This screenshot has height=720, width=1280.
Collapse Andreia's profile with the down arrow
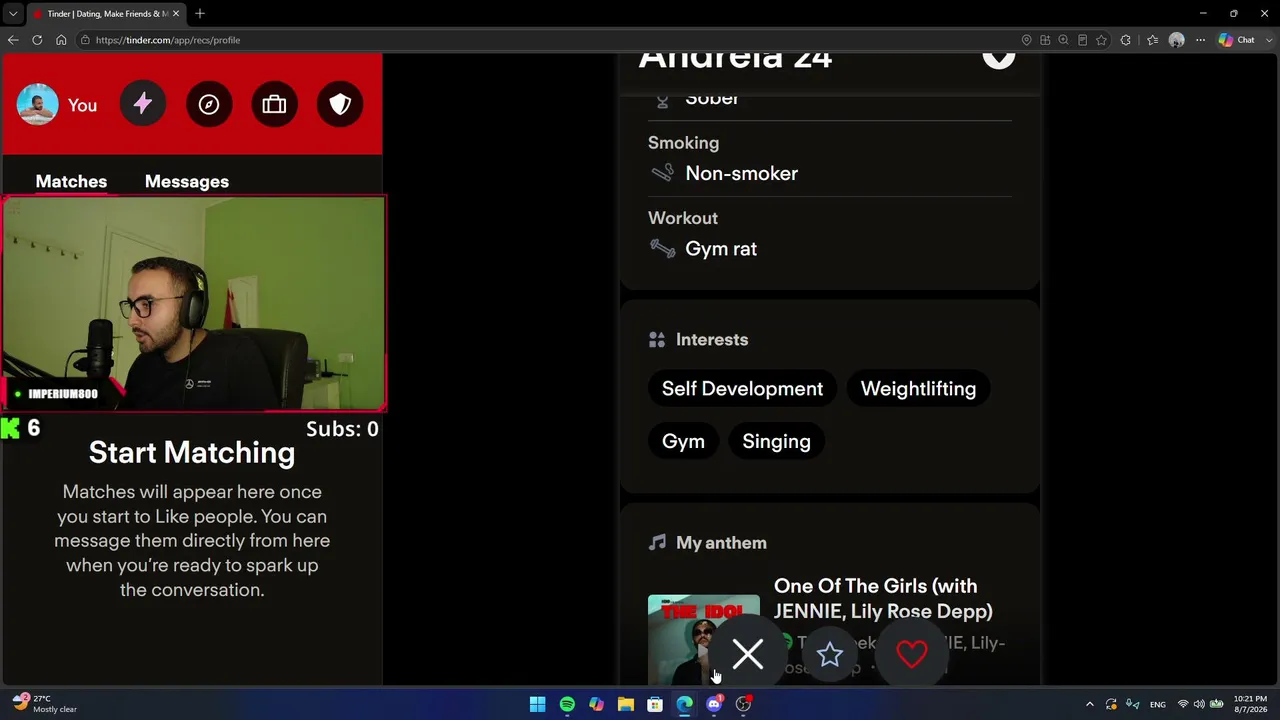[998, 57]
